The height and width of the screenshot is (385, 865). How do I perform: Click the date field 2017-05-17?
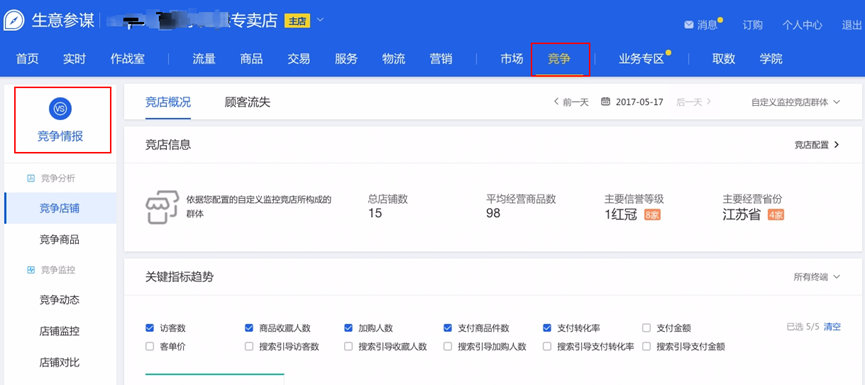[x=639, y=102]
